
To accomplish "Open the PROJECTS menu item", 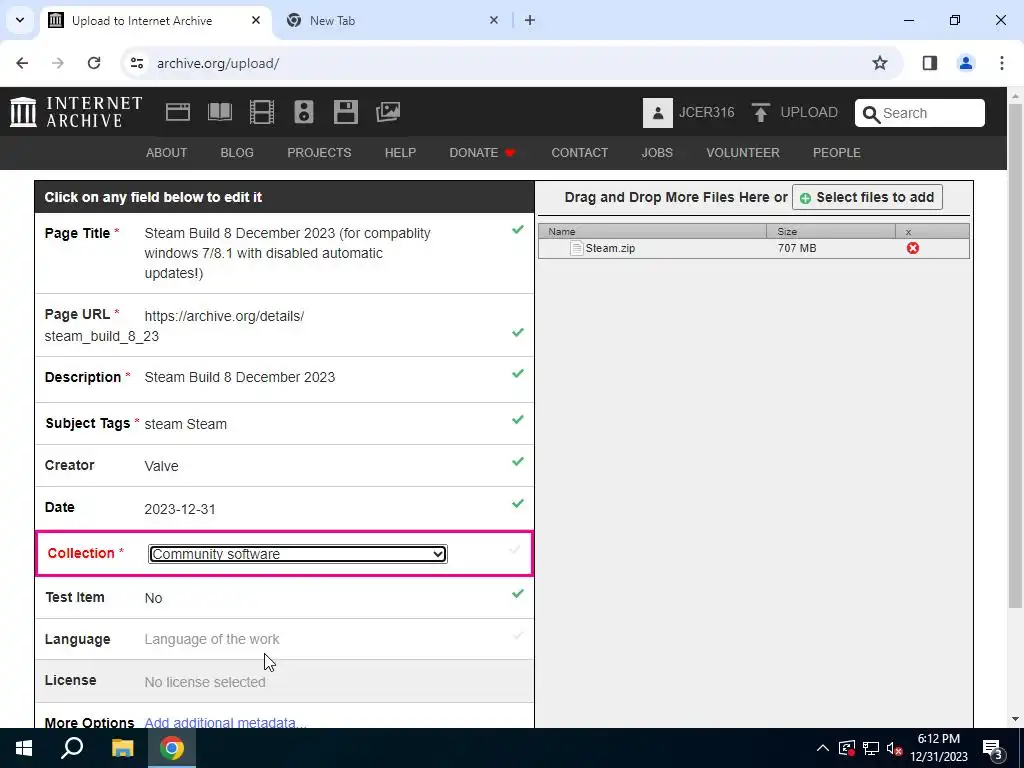I will (x=319, y=153).
